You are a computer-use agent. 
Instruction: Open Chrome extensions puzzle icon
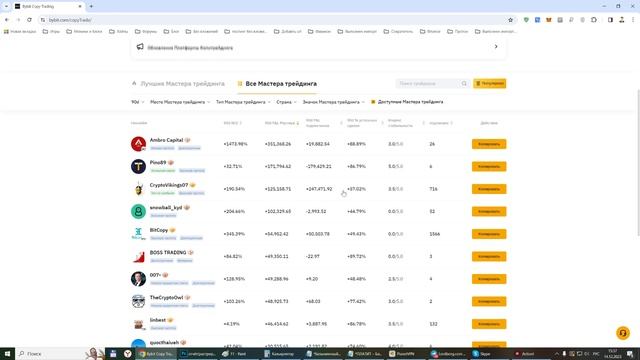[594, 20]
